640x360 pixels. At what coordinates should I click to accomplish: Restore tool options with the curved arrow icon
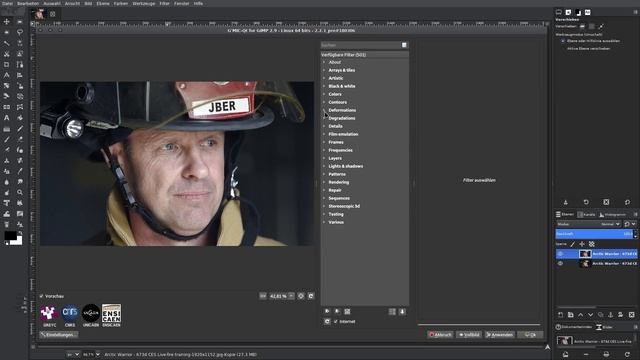(x=586, y=202)
